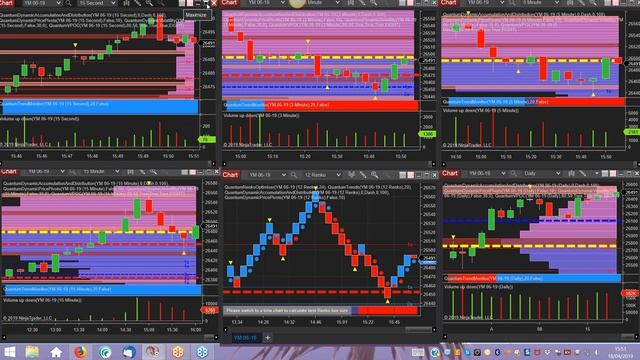Select zoom tool in 15 Second chart

click(149, 3)
